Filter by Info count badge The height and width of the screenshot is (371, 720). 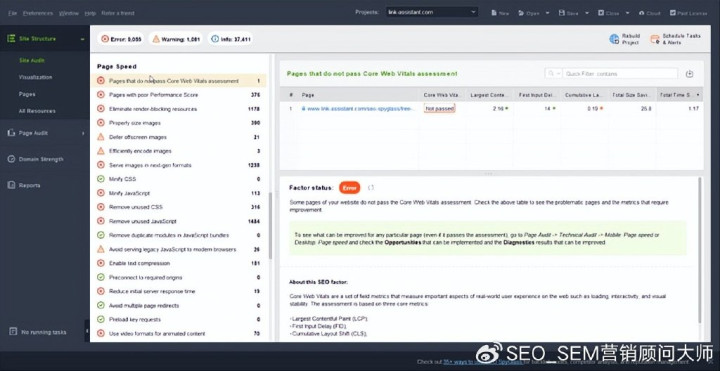pos(231,39)
